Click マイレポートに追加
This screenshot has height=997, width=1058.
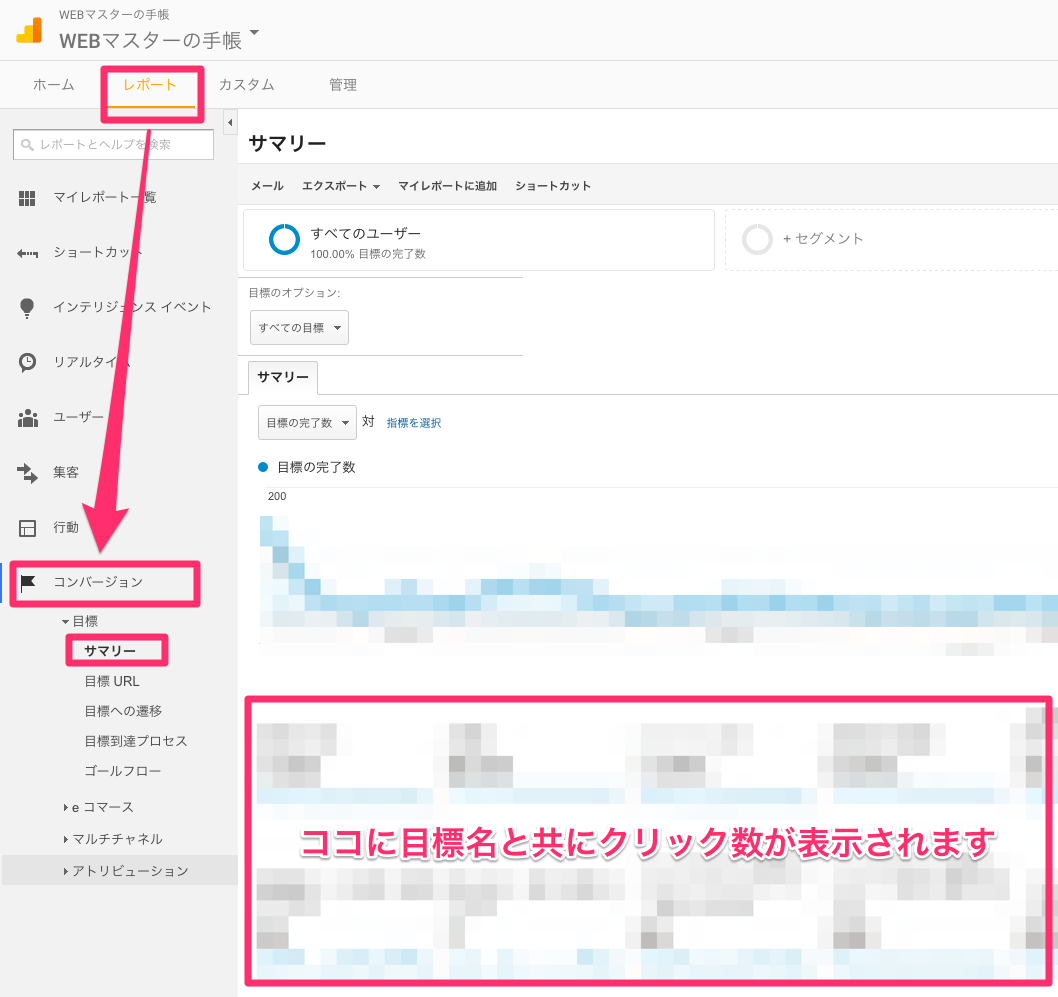tap(448, 185)
